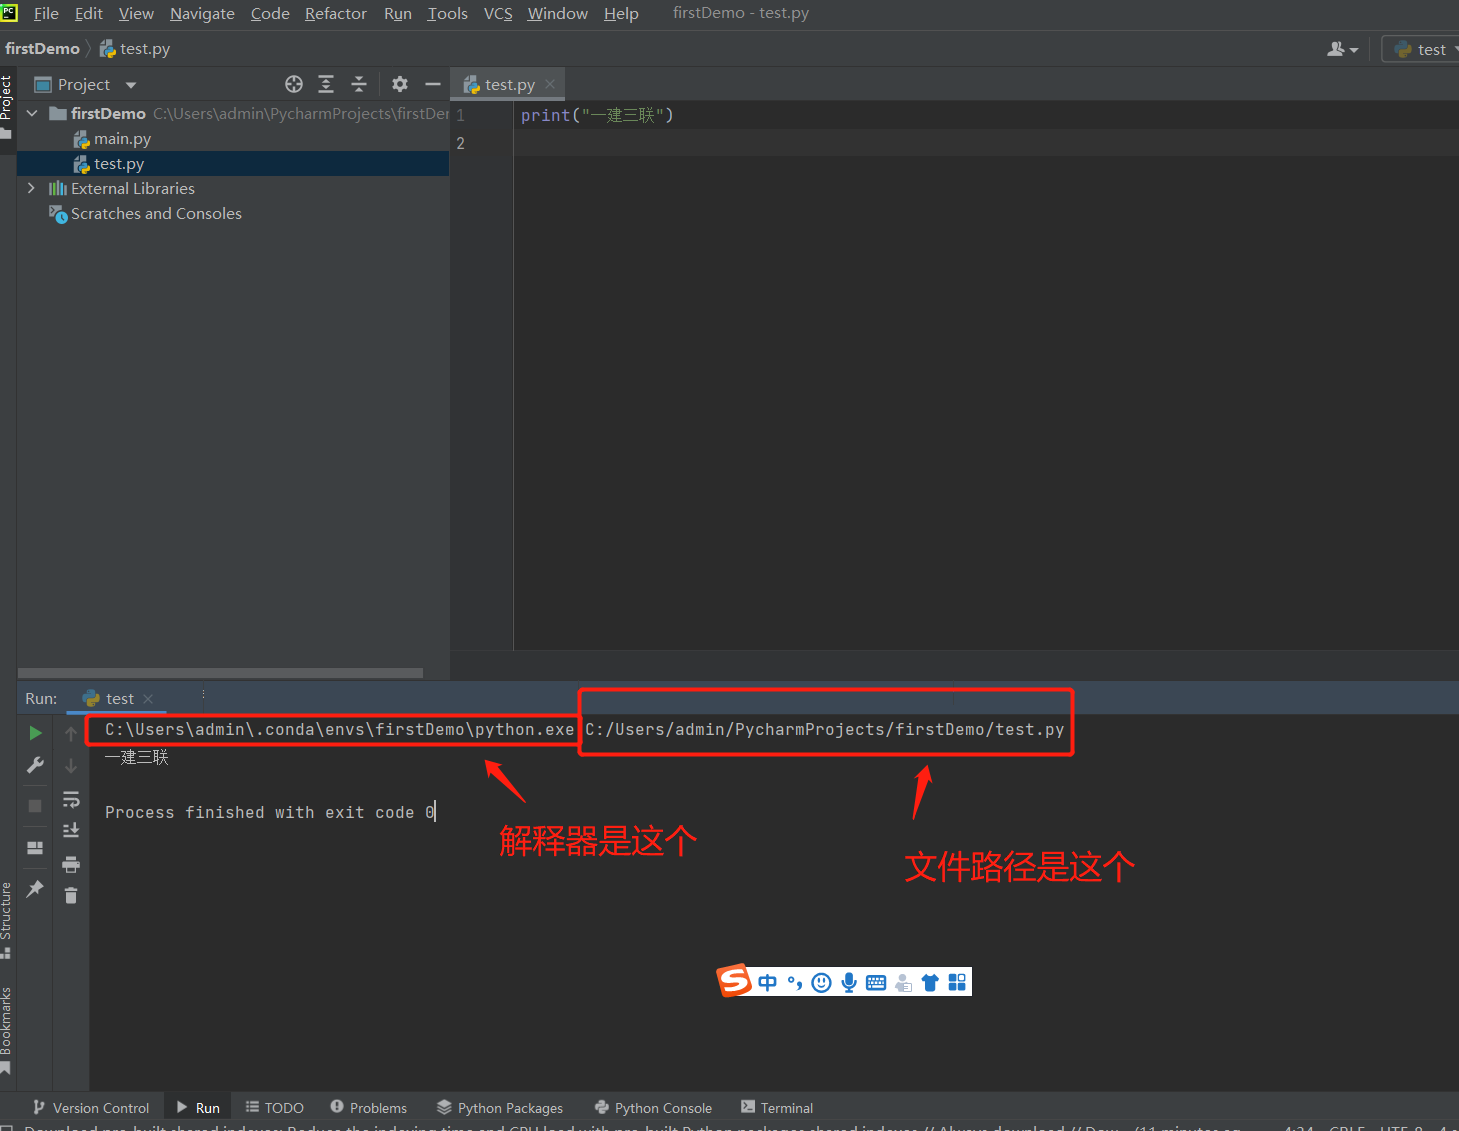
Task: Open Python Packages tool window
Action: [500, 1107]
